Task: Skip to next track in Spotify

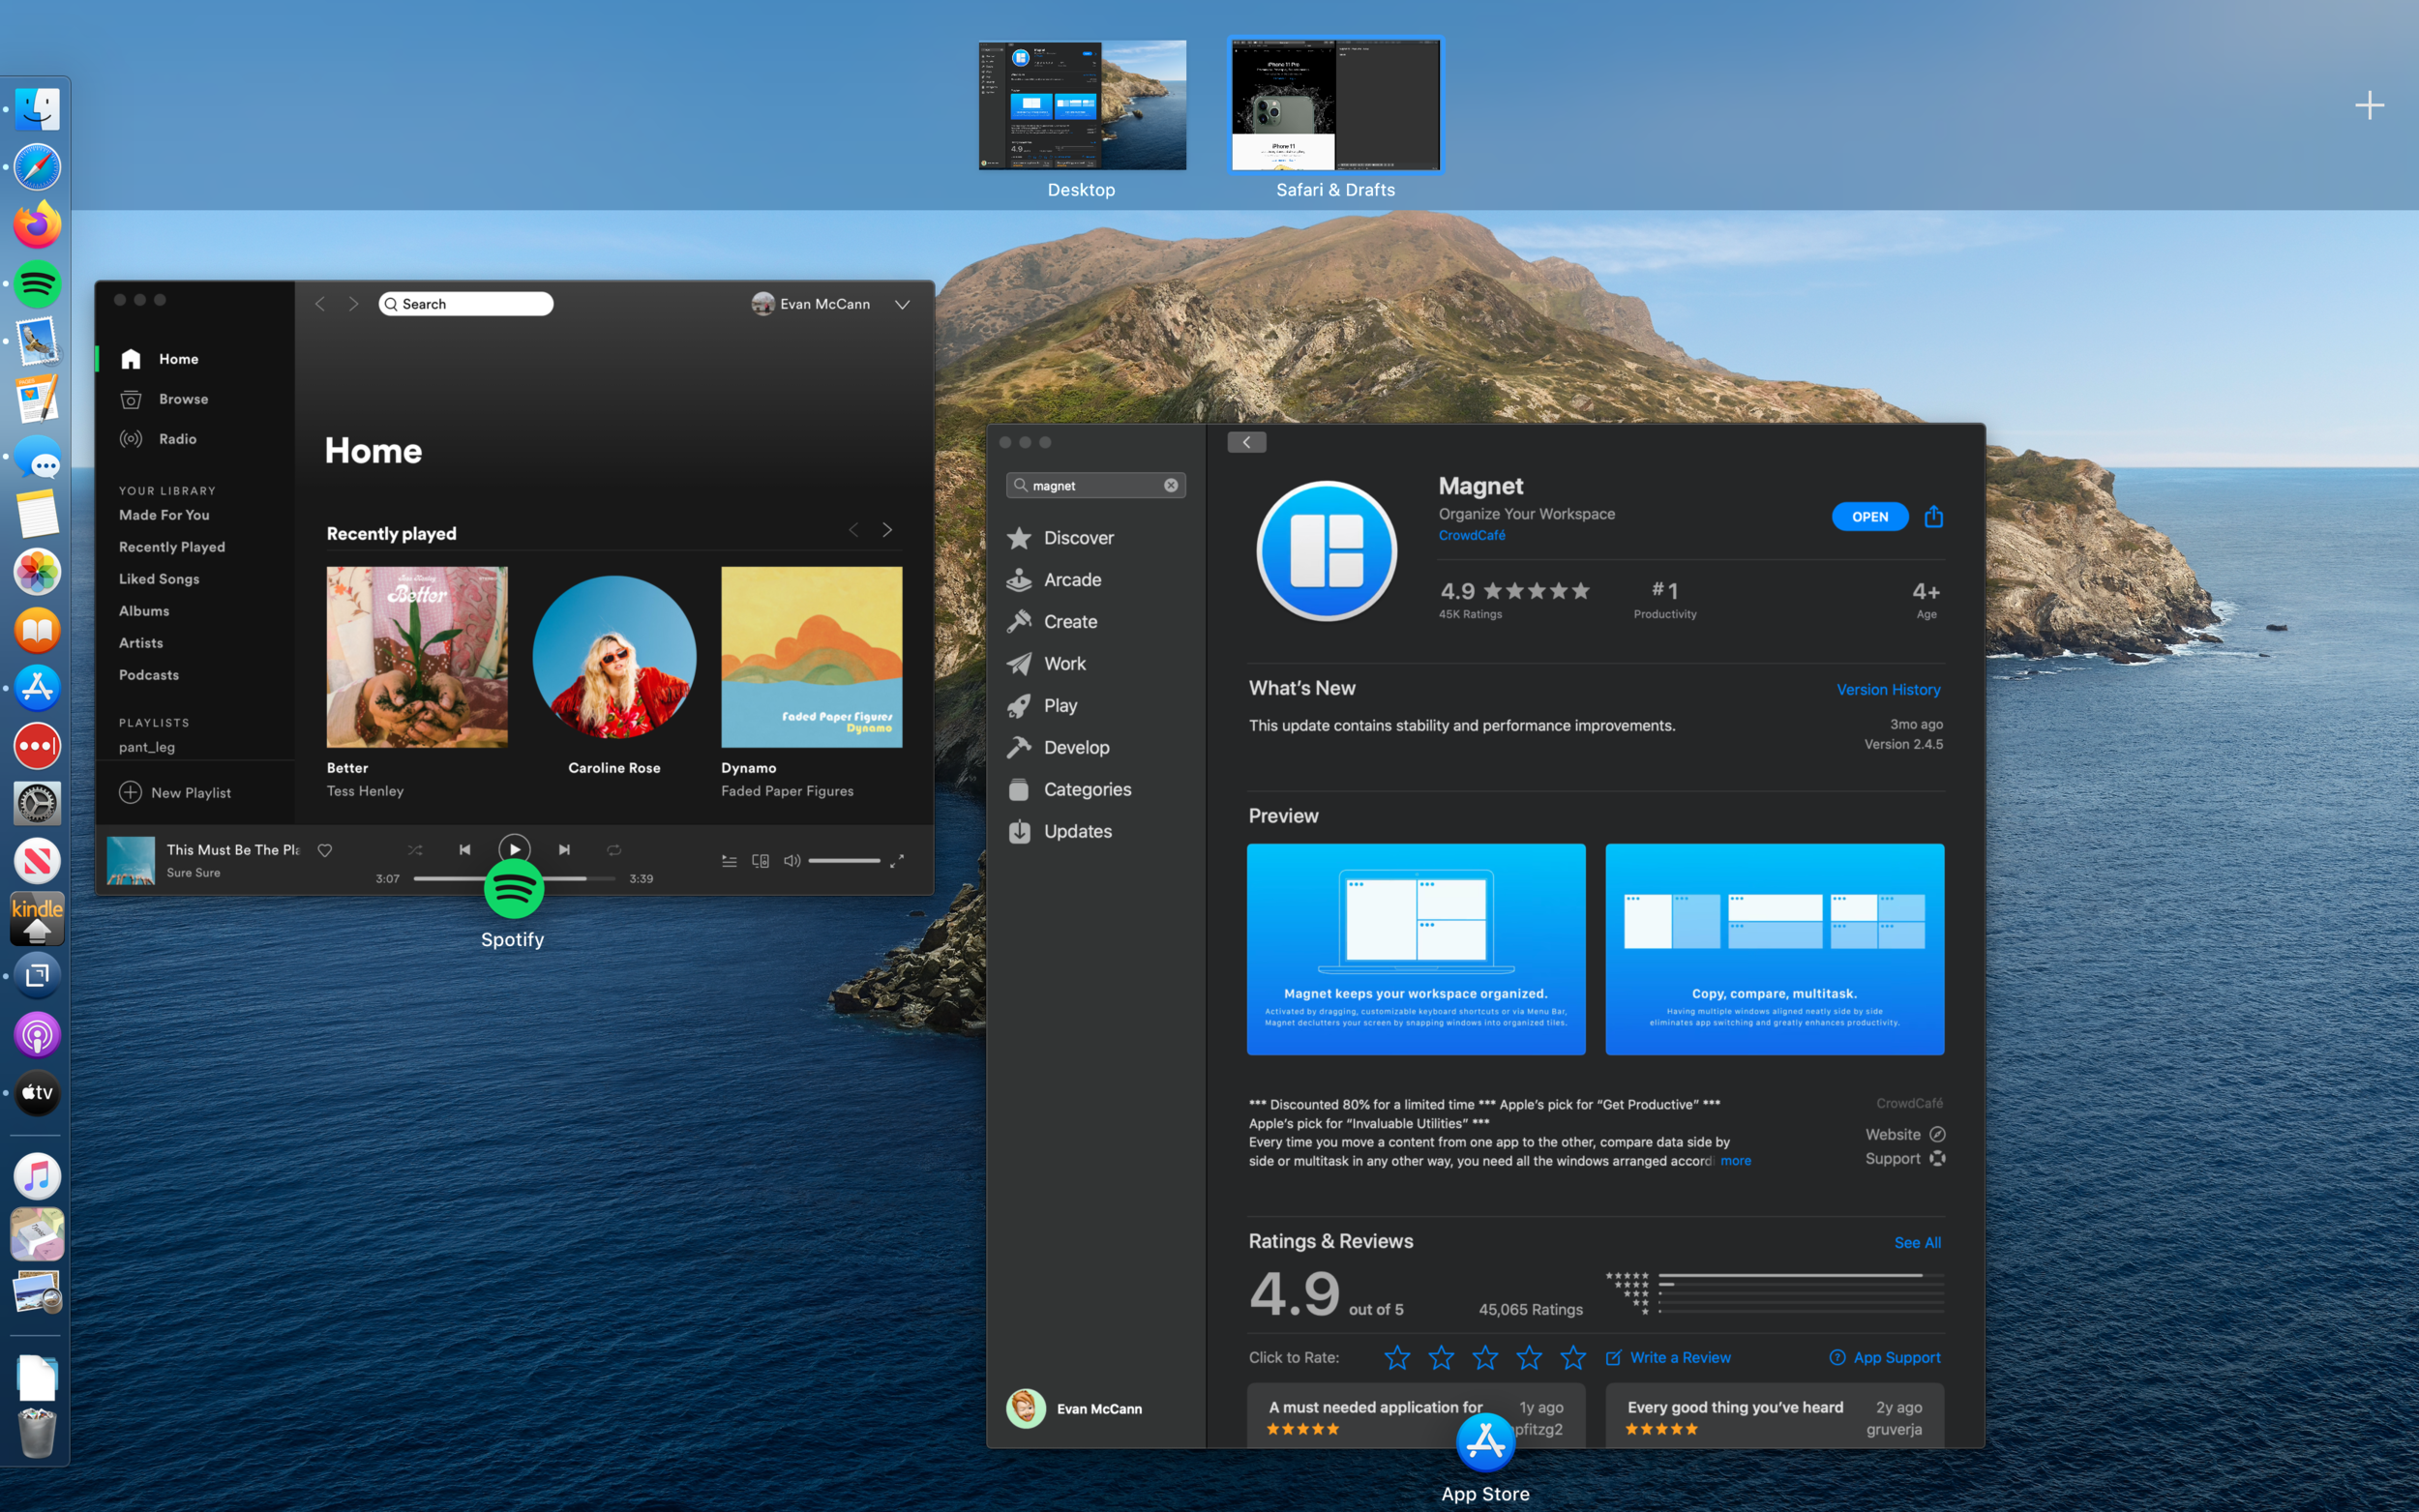Action: 564,849
